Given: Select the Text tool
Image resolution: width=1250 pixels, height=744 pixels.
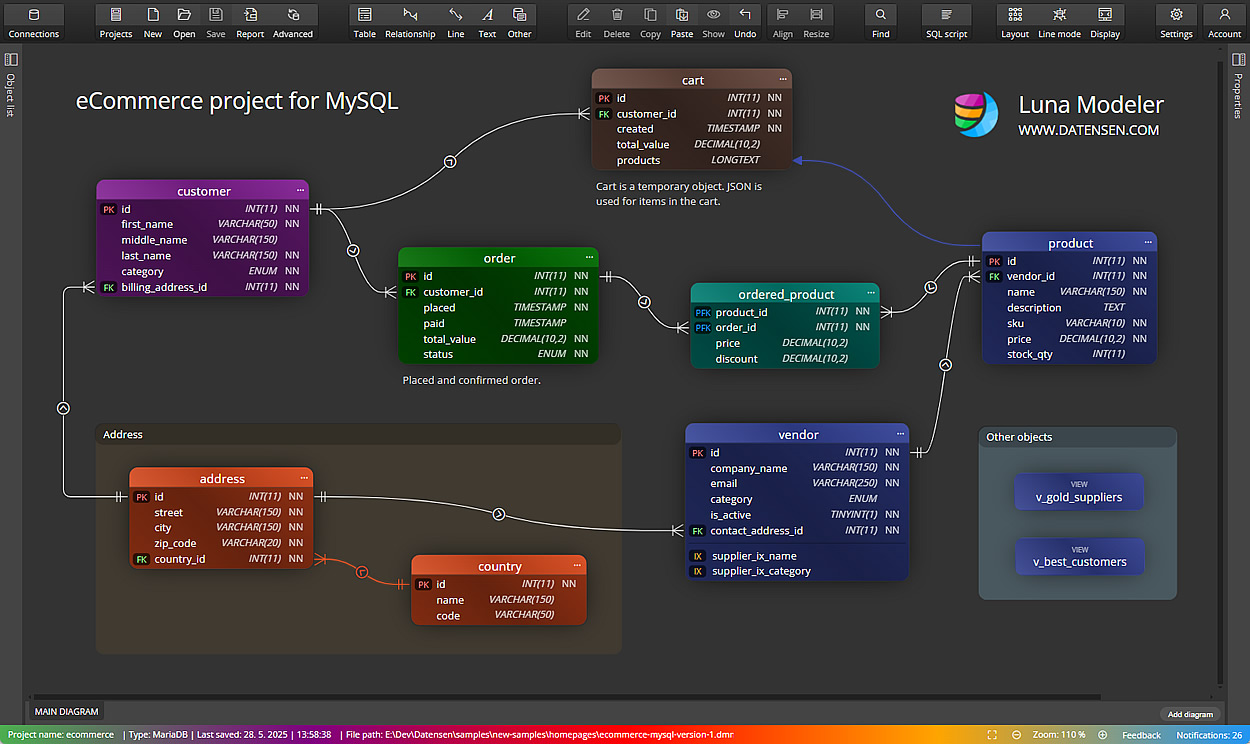Looking at the screenshot, I should point(487,22).
